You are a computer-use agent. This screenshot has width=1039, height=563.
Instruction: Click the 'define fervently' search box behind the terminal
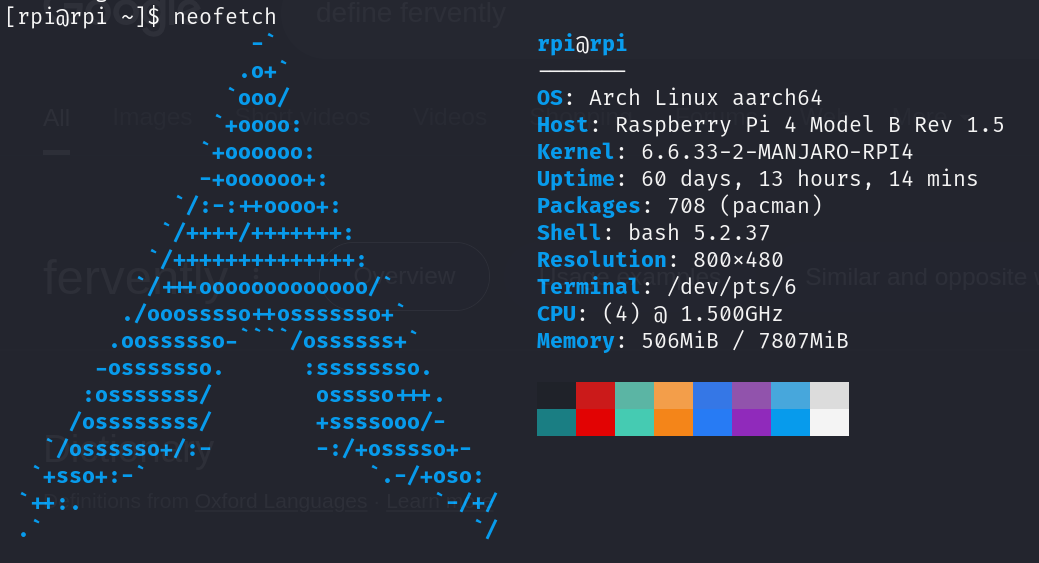click(x=411, y=13)
